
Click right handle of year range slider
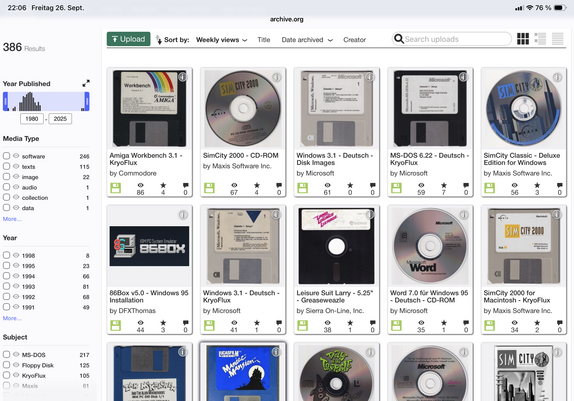coord(87,101)
